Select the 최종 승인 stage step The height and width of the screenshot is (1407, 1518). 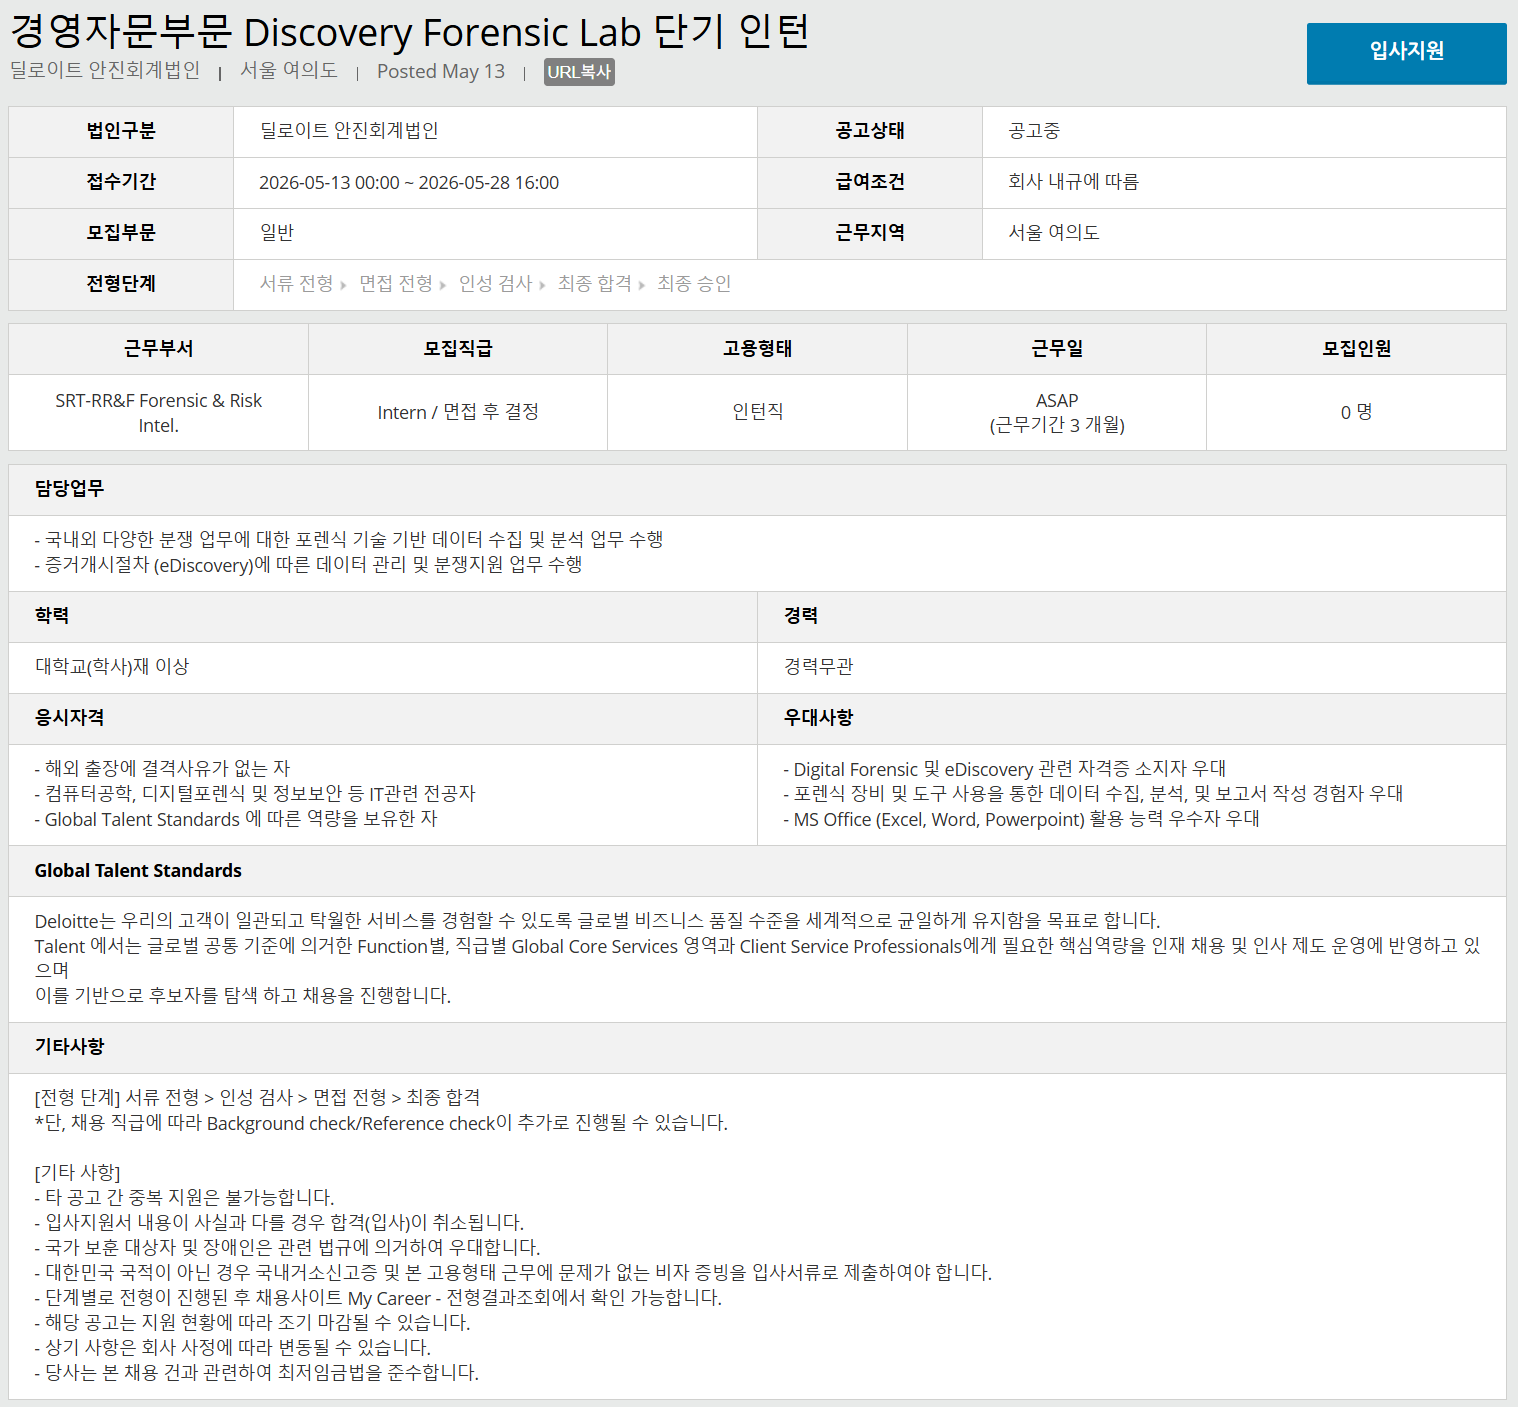click(694, 284)
